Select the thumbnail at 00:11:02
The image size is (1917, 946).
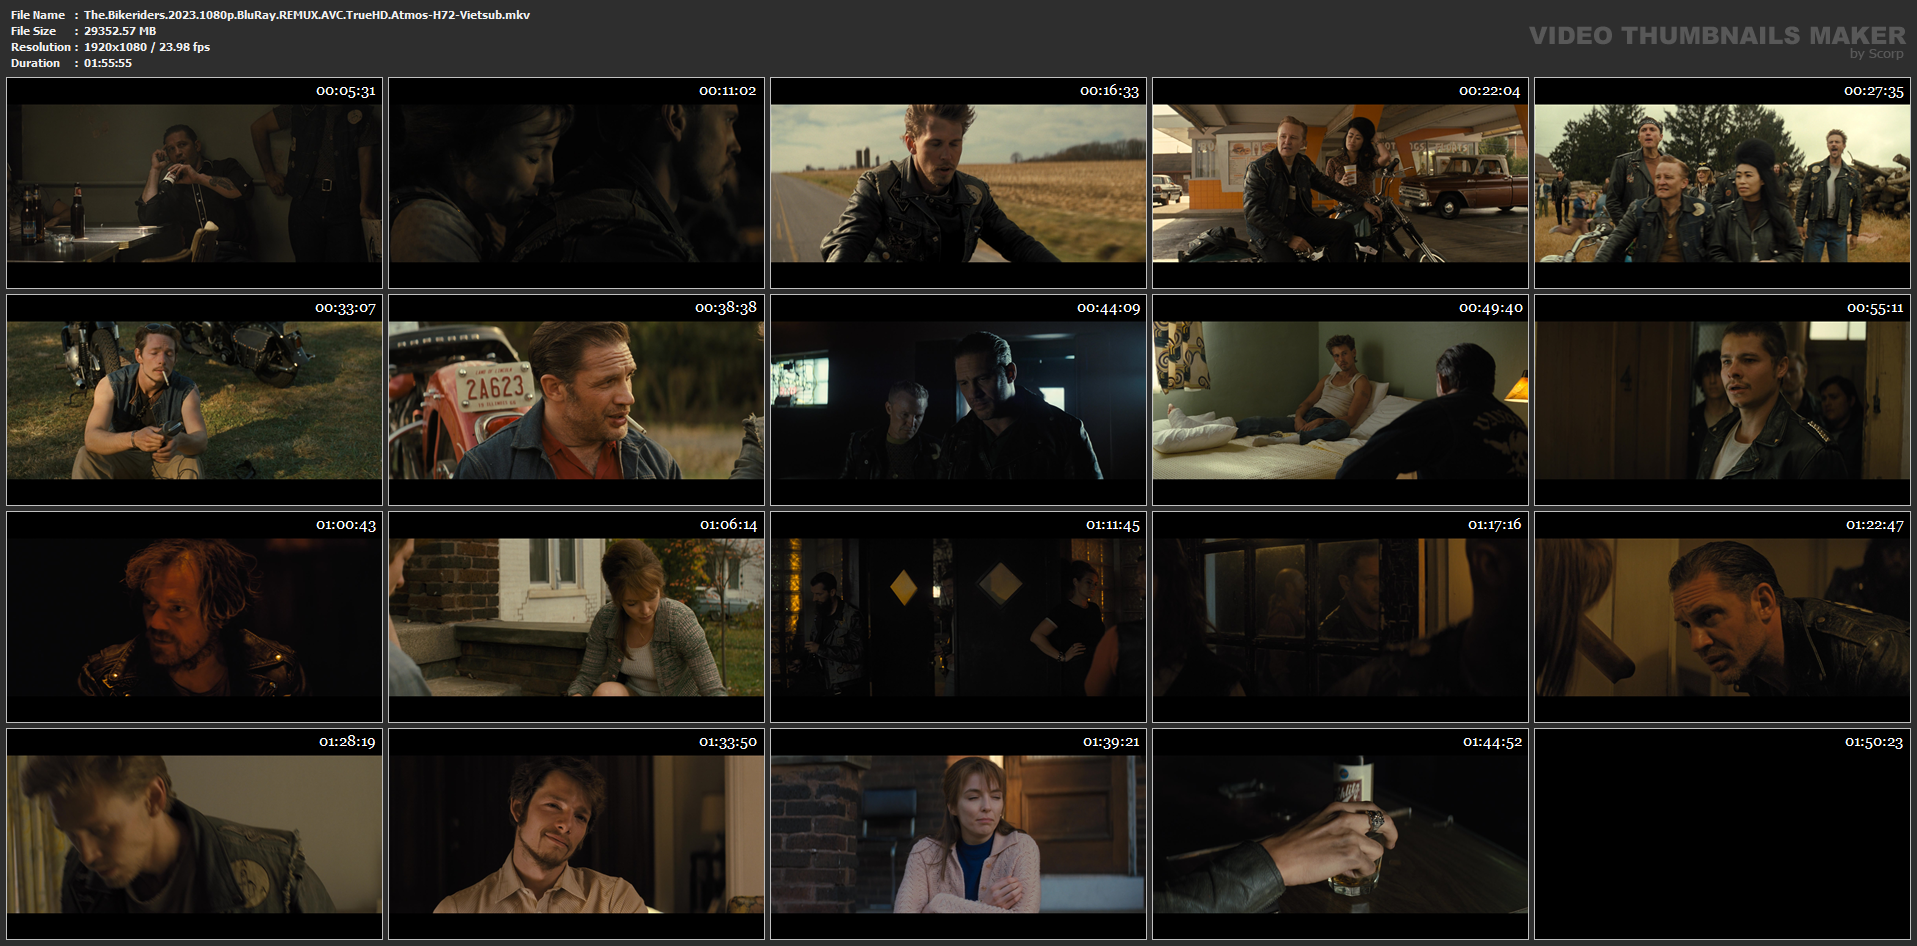pos(576,183)
